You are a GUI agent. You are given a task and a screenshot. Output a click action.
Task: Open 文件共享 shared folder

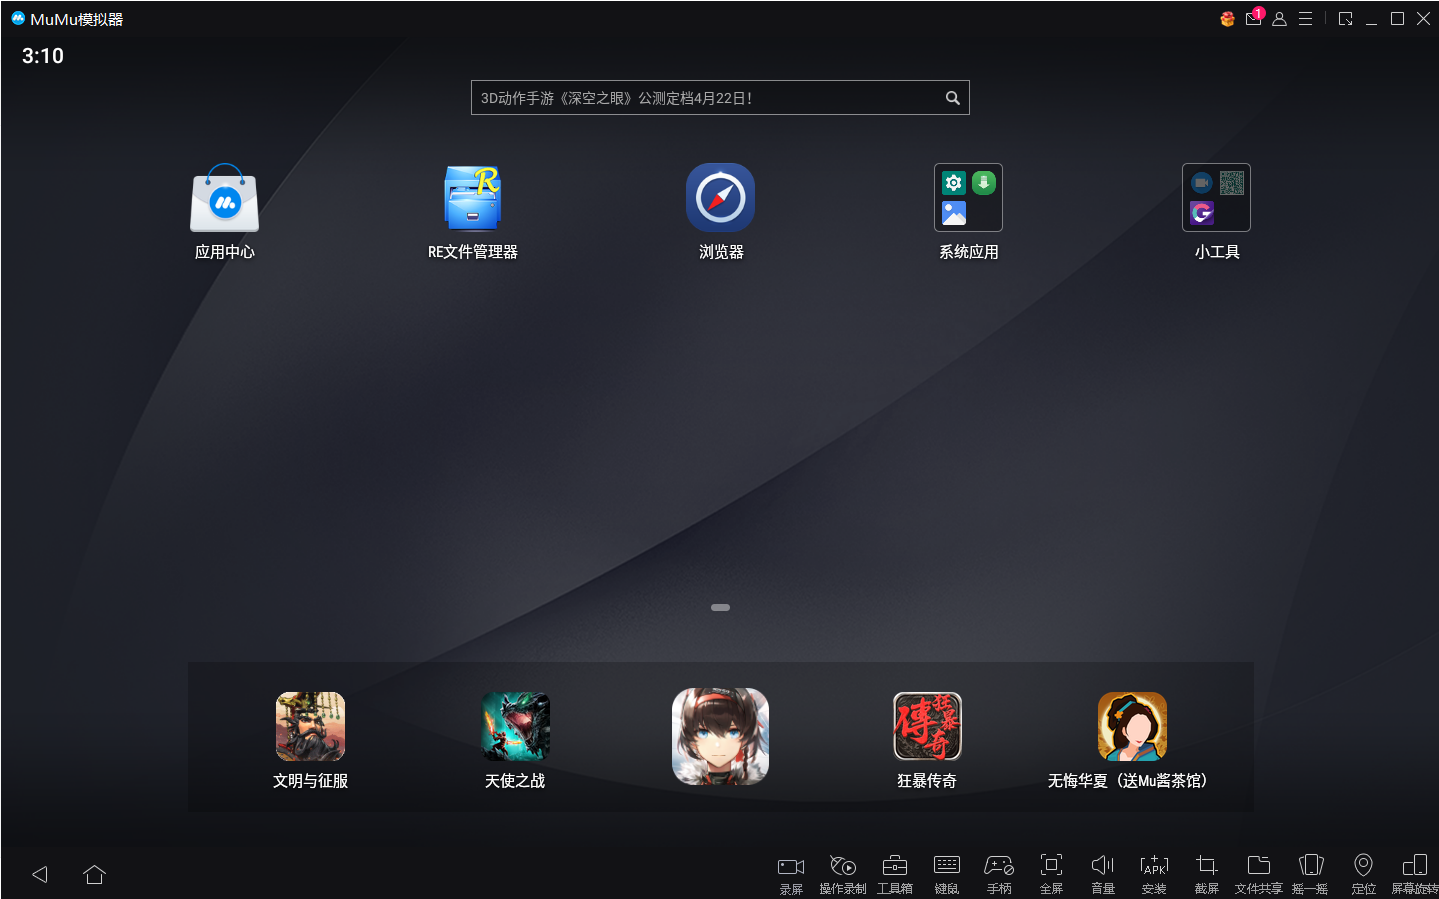pyautogui.click(x=1259, y=874)
